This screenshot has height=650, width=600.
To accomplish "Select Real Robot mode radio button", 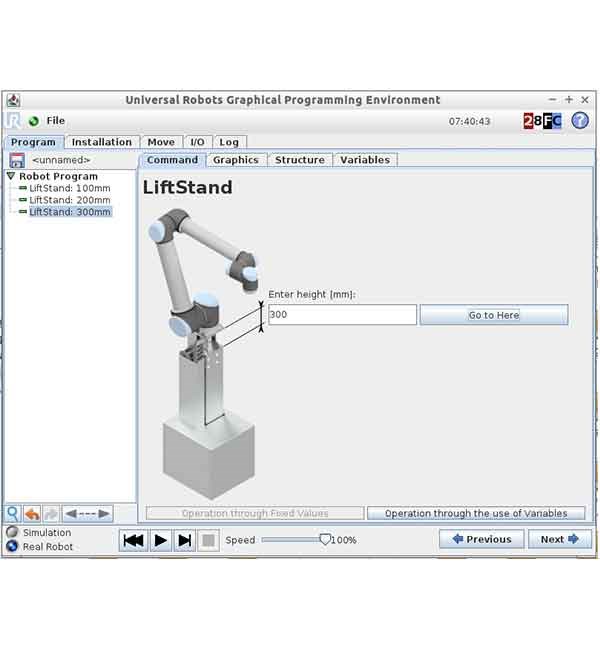I will 12,546.
